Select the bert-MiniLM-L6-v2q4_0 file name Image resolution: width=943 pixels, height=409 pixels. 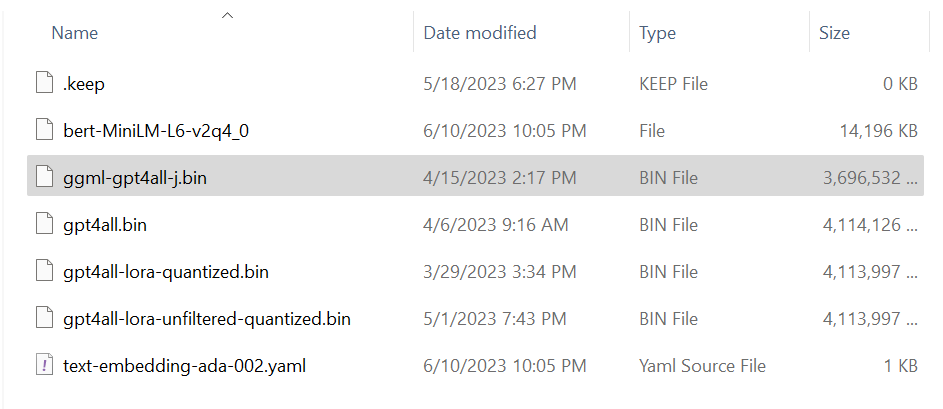pyautogui.click(x=156, y=131)
